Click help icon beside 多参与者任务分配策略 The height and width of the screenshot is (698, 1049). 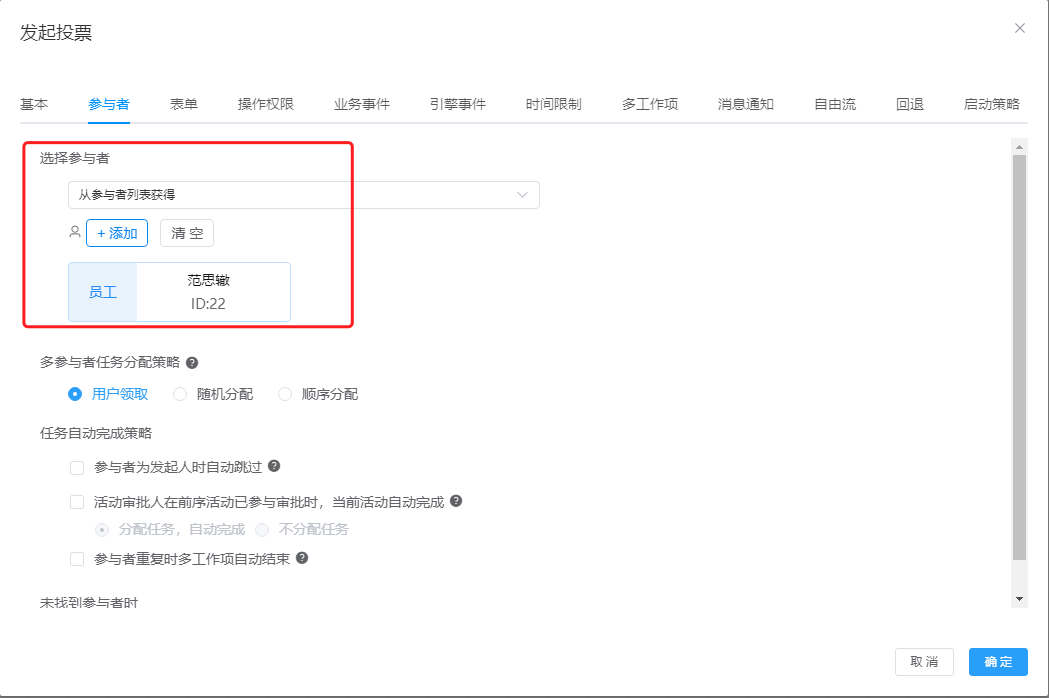[x=192, y=363]
